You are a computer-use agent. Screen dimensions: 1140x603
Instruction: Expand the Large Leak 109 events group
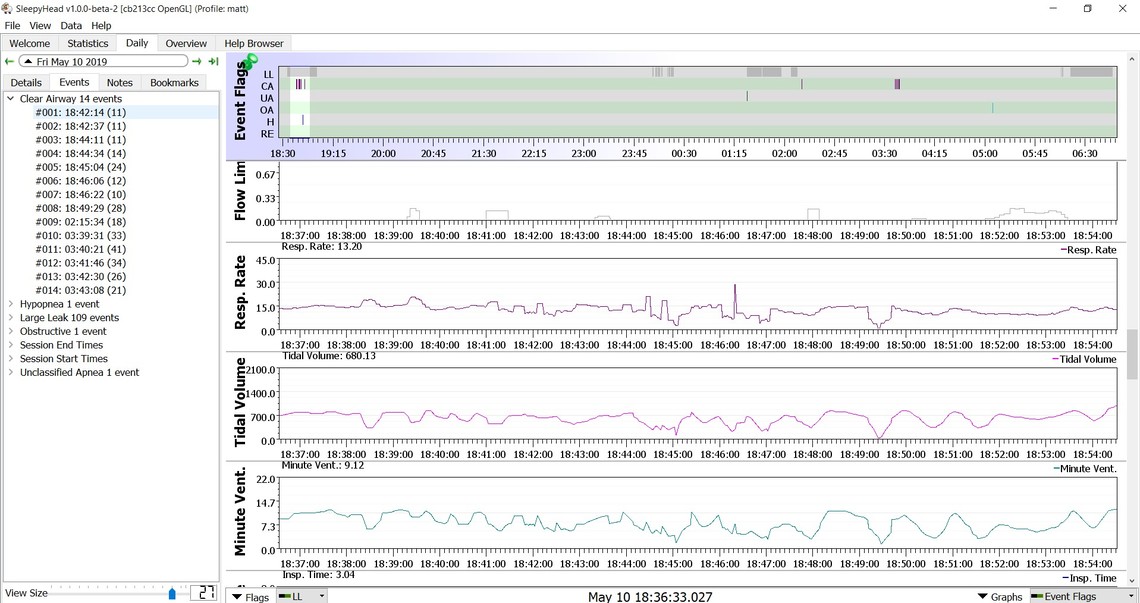point(11,318)
